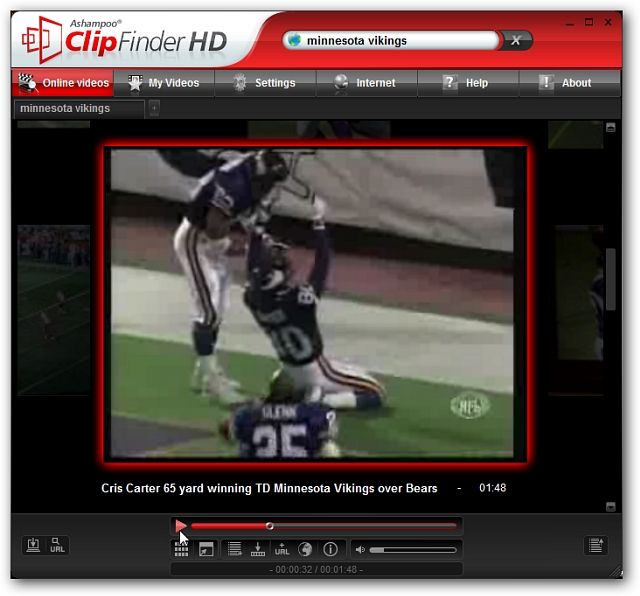Click the pop-out player window icon

click(206, 549)
